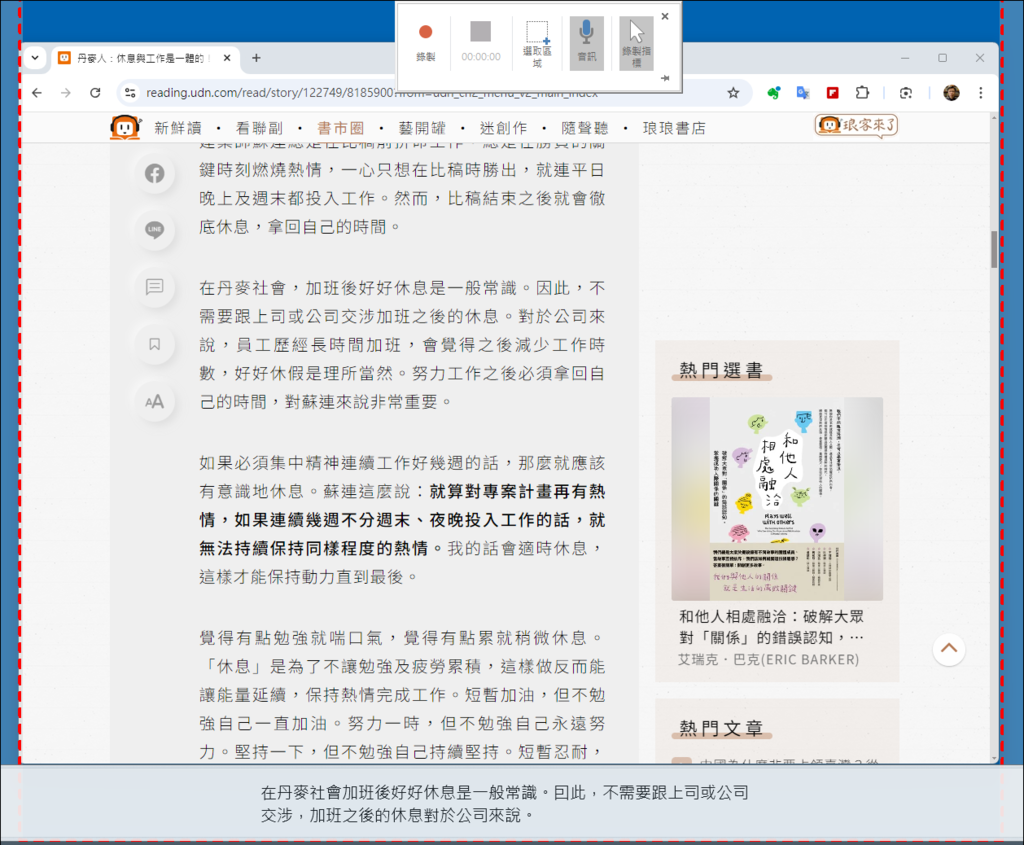This screenshot has height=845, width=1024.
Task: Click the reading.udn.com address bar URL
Action: point(269,93)
